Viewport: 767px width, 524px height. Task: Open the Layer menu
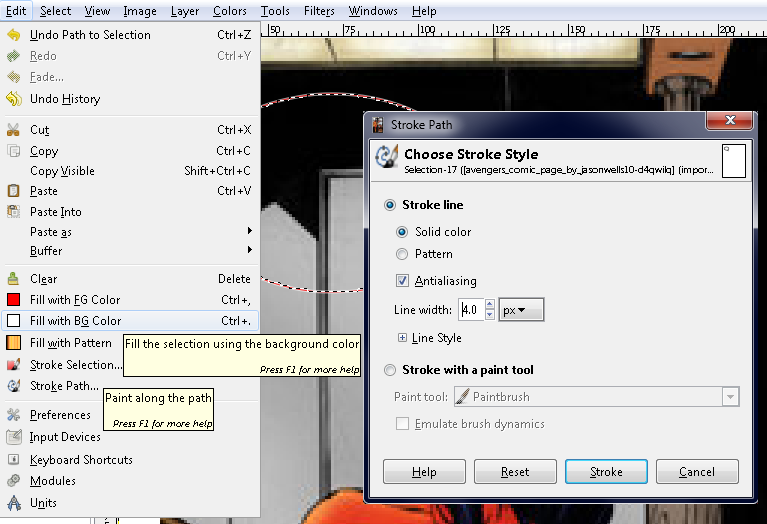pos(184,11)
